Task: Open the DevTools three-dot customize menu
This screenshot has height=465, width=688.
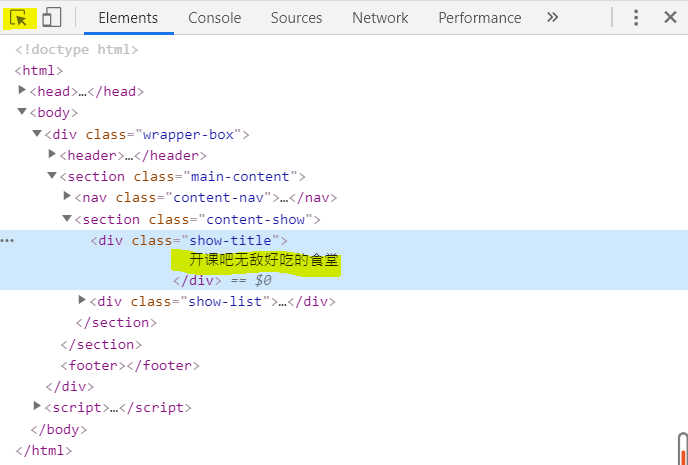Action: [636, 18]
